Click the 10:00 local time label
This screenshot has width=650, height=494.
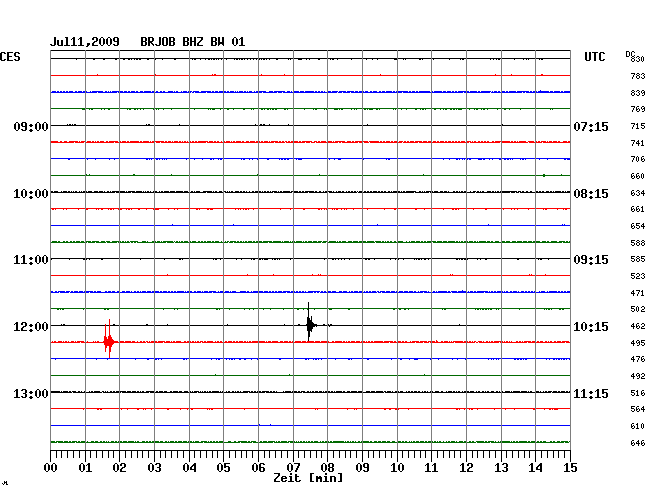point(31,194)
